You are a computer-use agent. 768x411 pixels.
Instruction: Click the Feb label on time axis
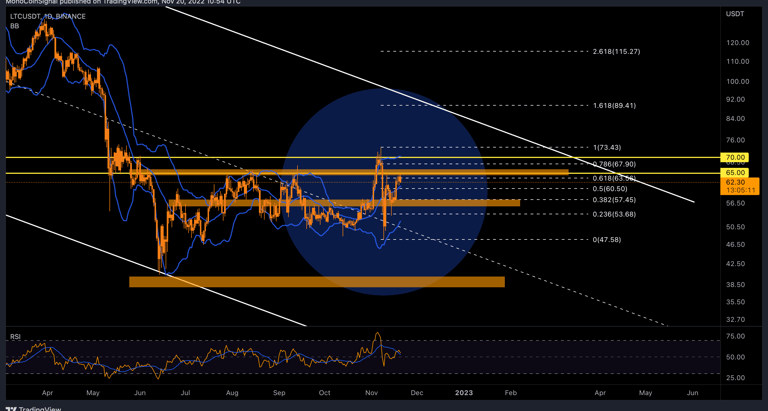[x=510, y=393]
